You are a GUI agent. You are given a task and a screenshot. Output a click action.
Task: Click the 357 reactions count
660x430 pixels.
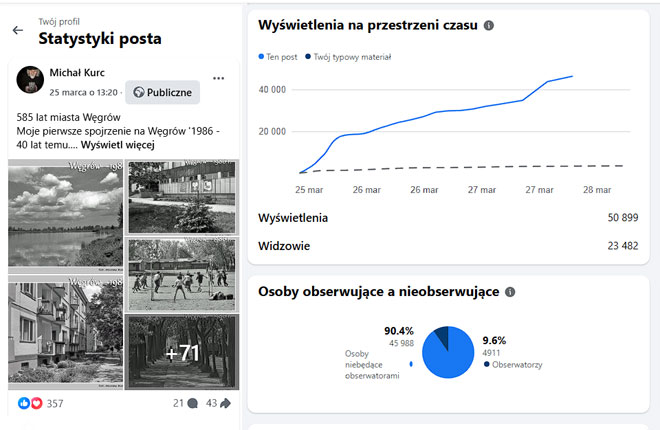click(55, 403)
